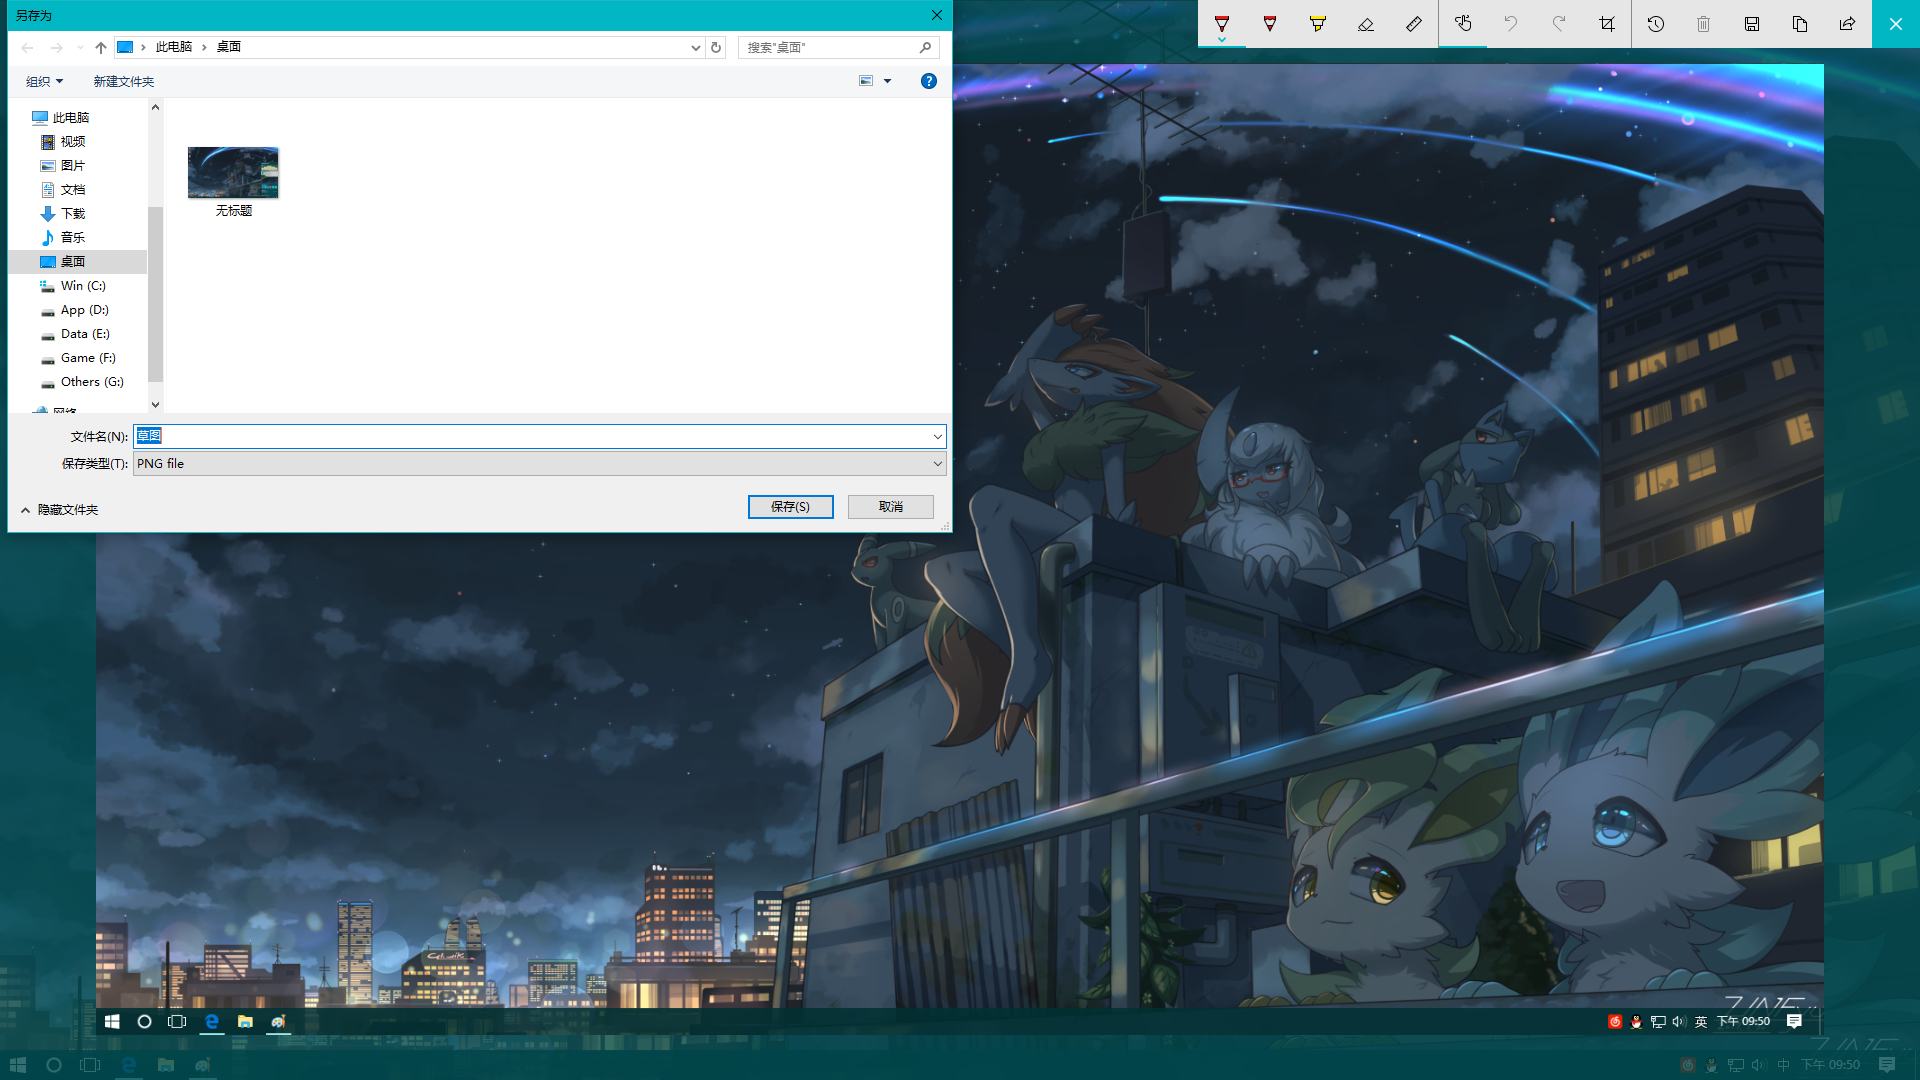Click 此电脑 in address breadcrumb
The width and height of the screenshot is (1920, 1080).
tap(174, 47)
